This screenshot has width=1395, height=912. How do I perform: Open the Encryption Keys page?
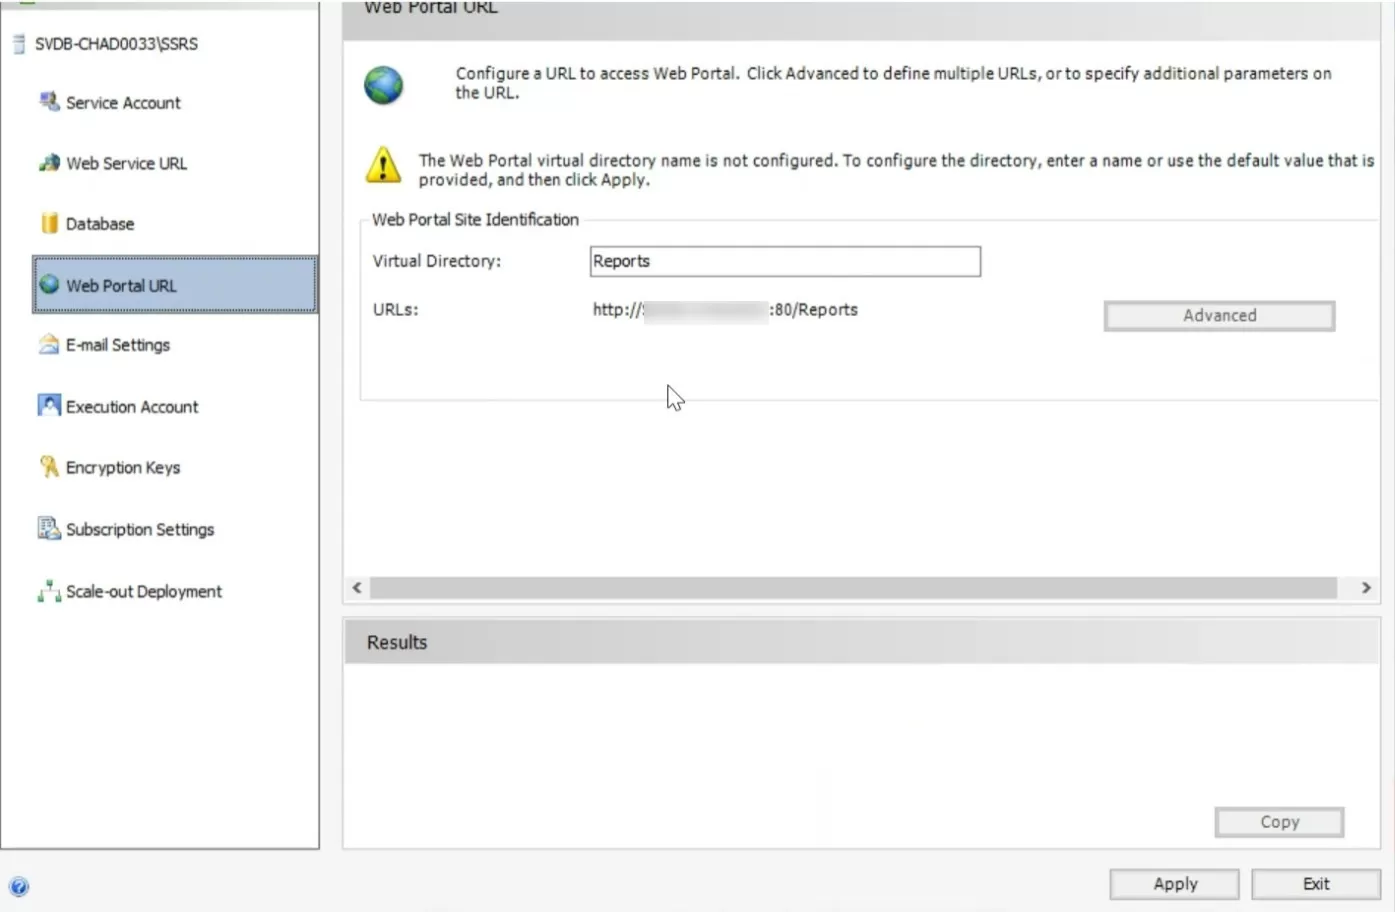(122, 467)
